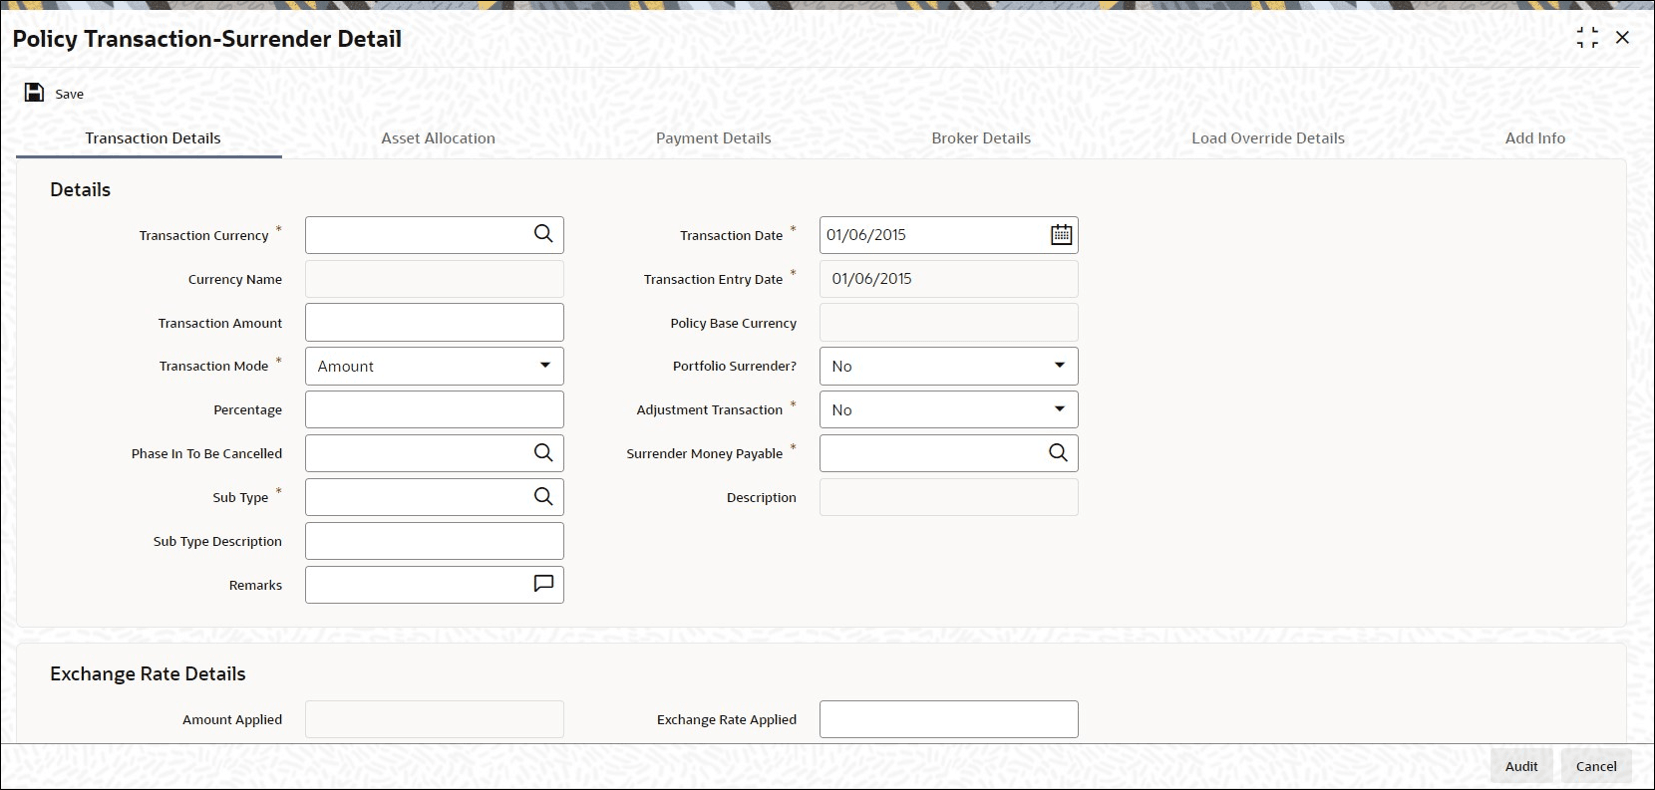Click the "Exchange Rate Details" section heading
Viewport: 1655px width, 790px height.
coord(148,674)
